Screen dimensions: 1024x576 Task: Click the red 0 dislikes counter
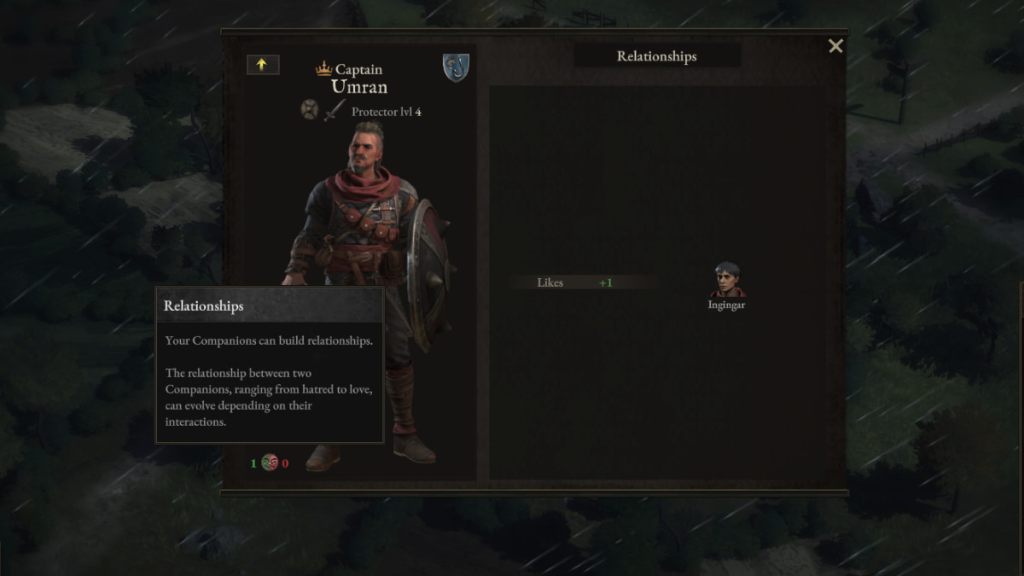[285, 463]
